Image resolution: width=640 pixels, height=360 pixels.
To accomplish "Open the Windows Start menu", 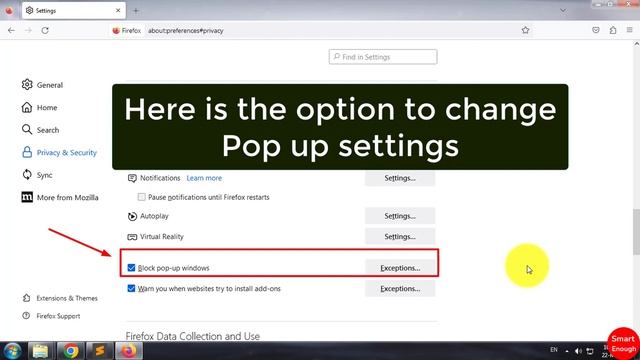I will [x=12, y=351].
